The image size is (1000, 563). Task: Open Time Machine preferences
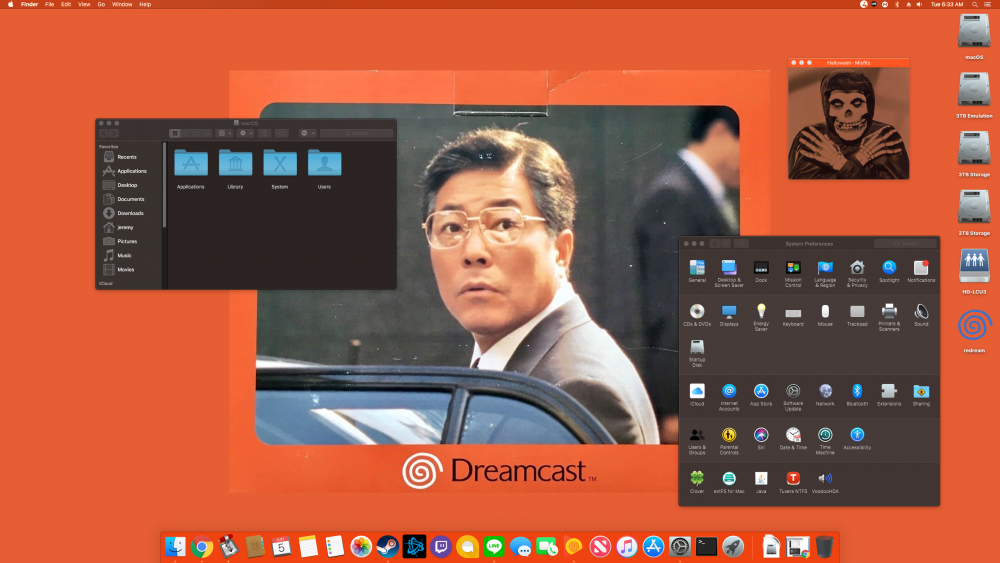coord(825,441)
